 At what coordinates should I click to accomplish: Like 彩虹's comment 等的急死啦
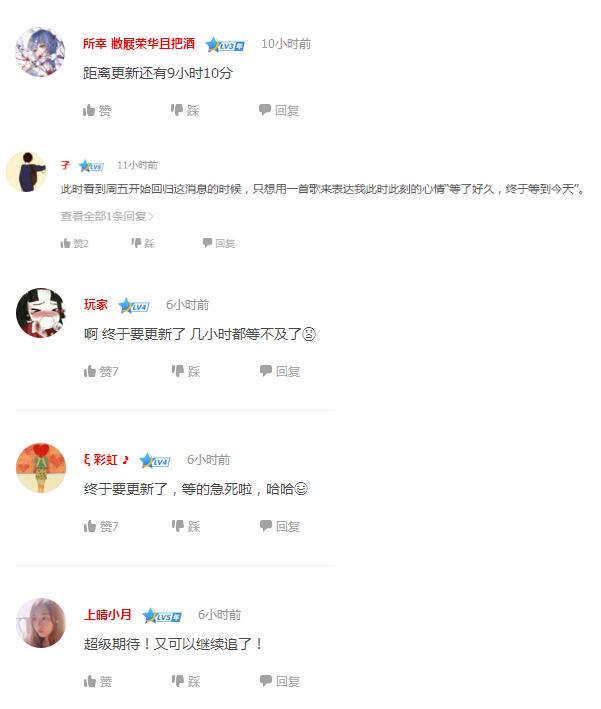pyautogui.click(x=101, y=527)
